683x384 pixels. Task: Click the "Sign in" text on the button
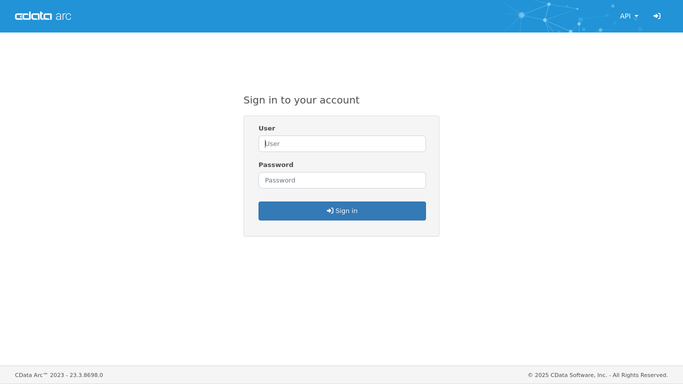pos(346,211)
